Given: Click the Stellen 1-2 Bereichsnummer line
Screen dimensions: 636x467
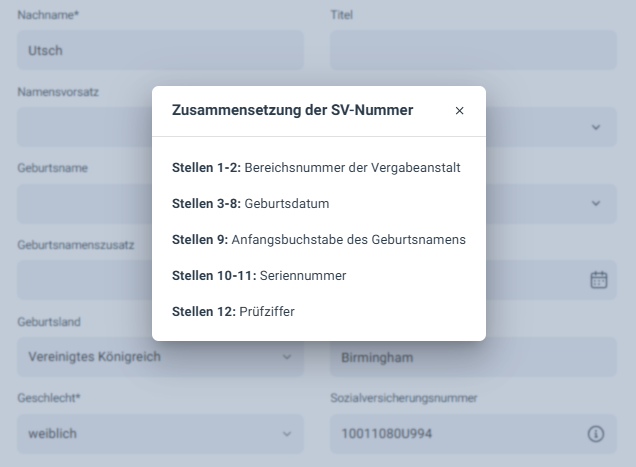Looking at the screenshot, I should coord(316,168).
